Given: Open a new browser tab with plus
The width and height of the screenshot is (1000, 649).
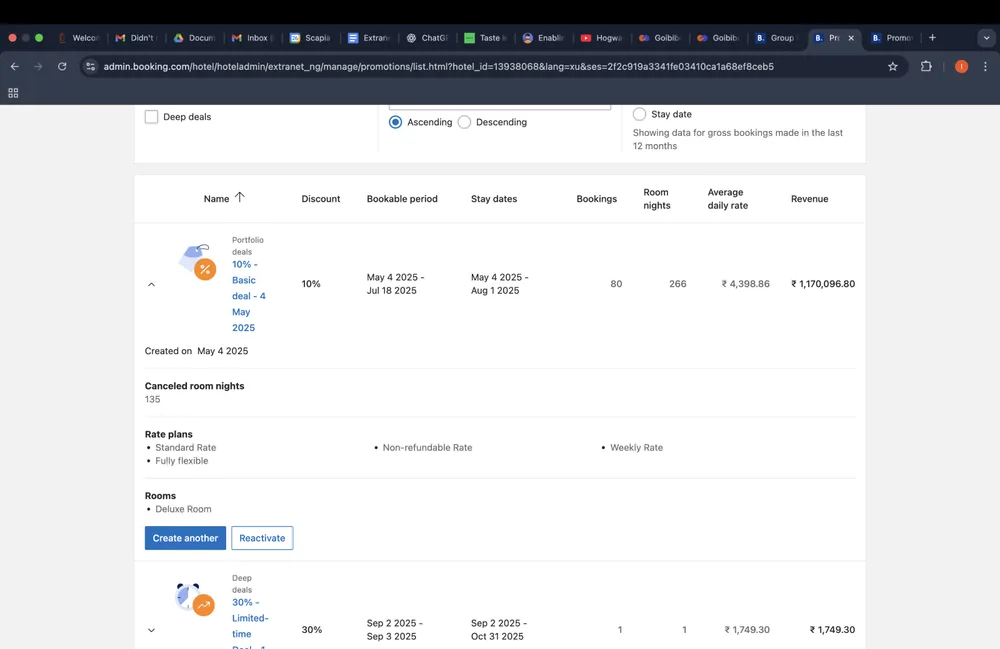Looking at the screenshot, I should tap(932, 38).
